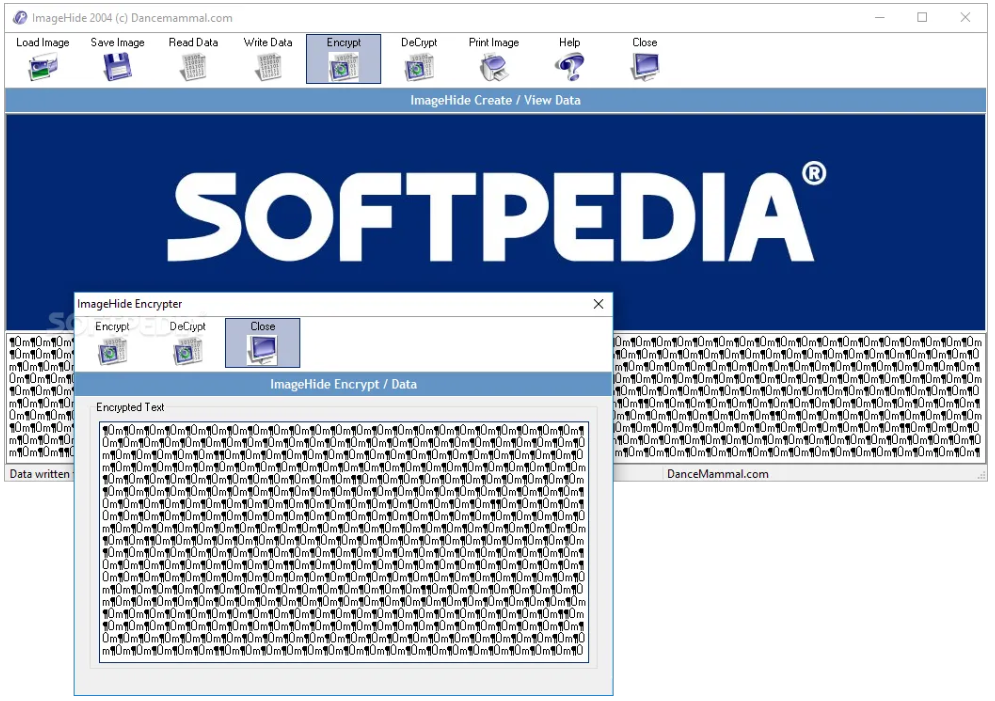995x701 pixels.
Task: Click the ImageHide Create / View Data banner
Action: 495,100
